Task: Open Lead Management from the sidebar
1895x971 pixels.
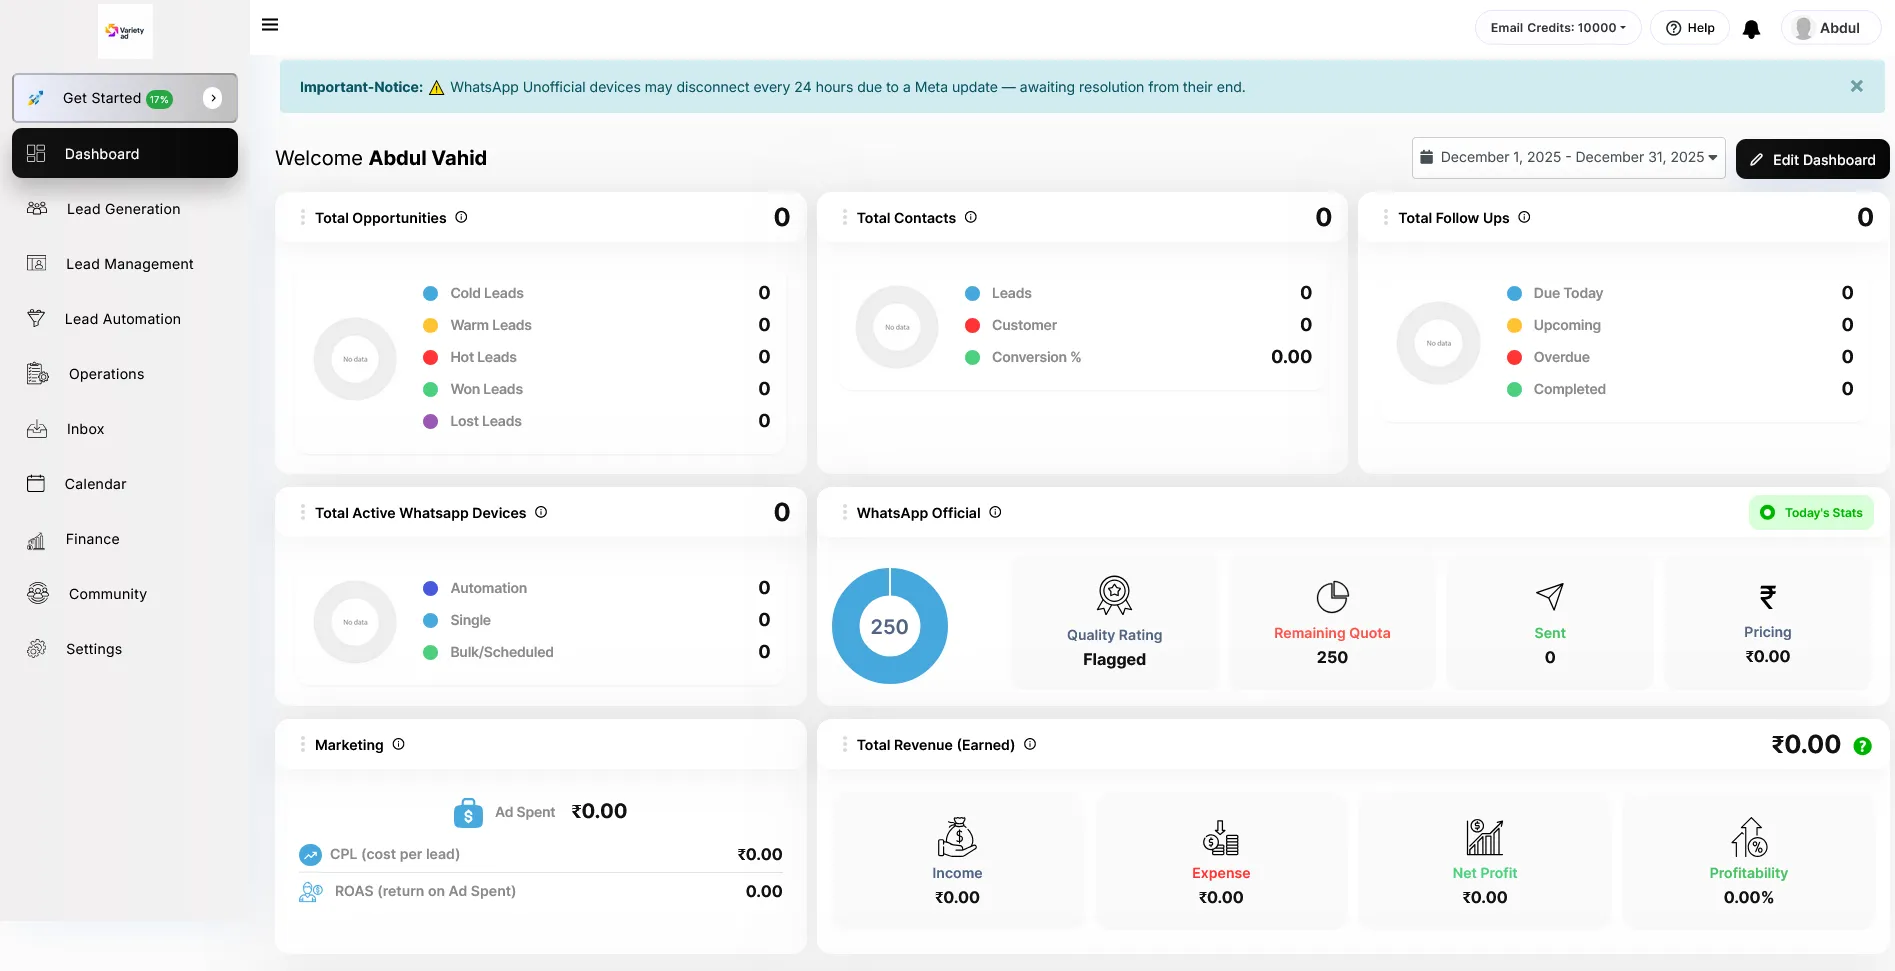Action: coord(129,264)
